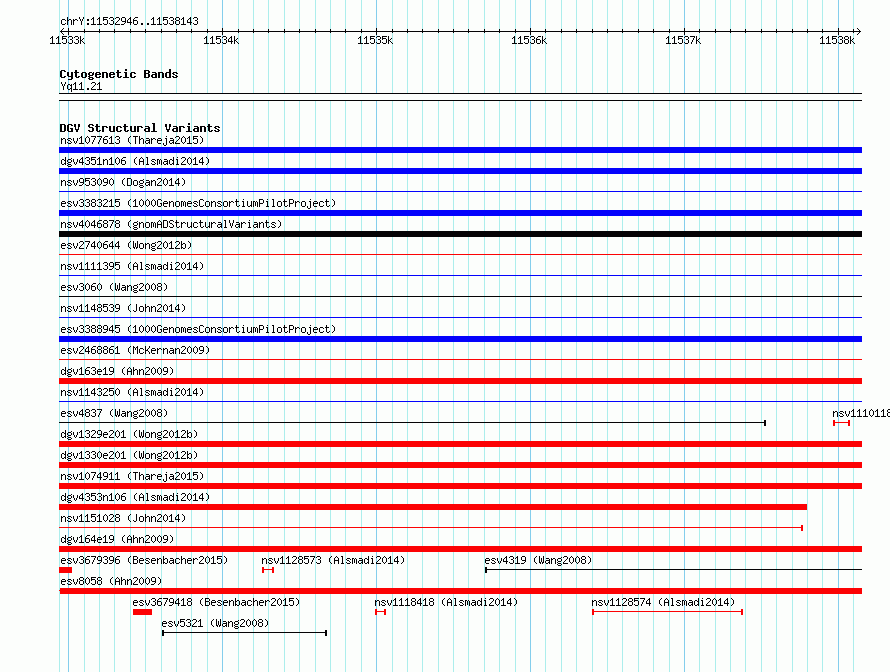Select nsv1148539 (John2014) label
Viewport: 890px width, 672px height.
(x=123, y=308)
